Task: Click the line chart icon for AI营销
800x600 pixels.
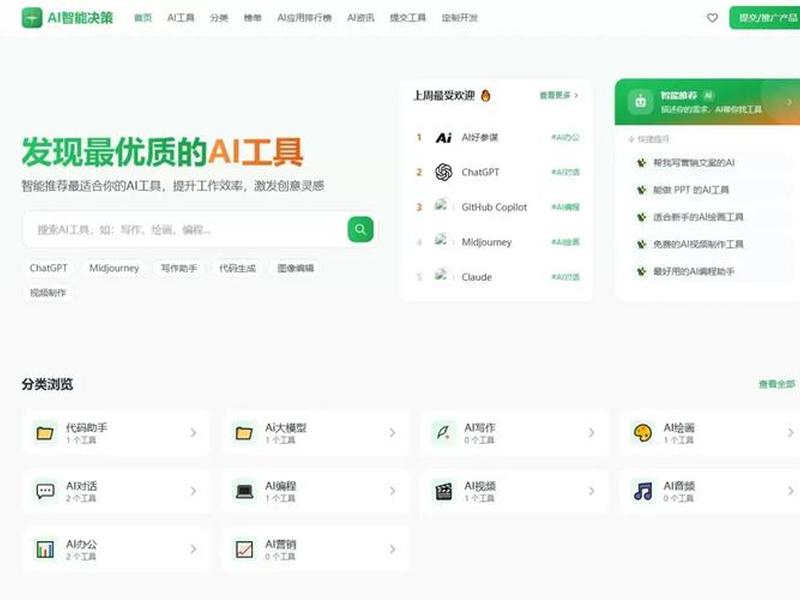Action: (244, 549)
